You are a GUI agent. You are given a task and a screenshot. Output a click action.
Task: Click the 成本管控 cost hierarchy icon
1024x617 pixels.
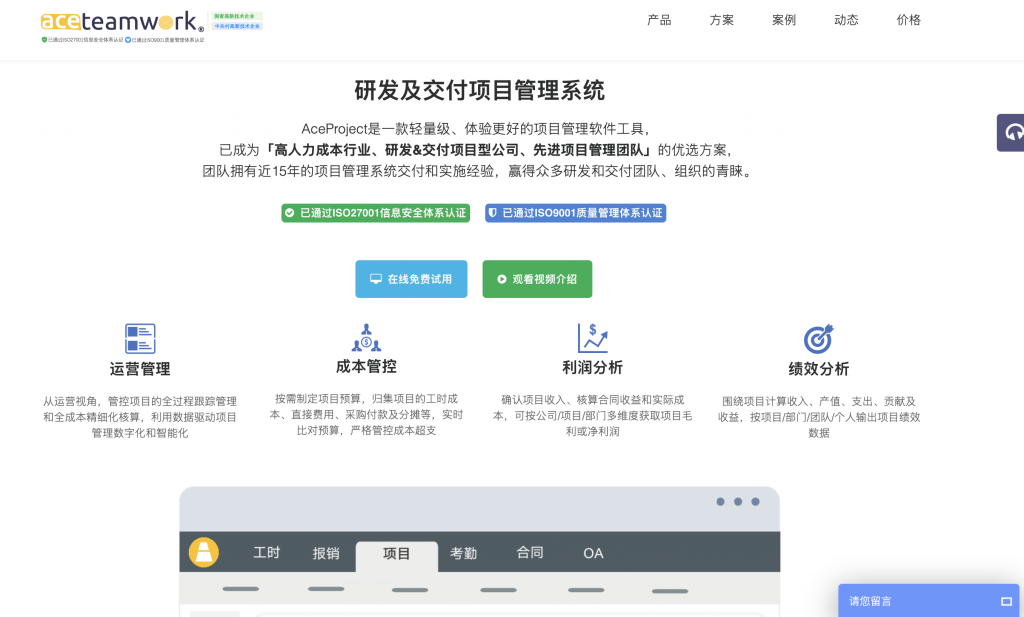click(366, 338)
